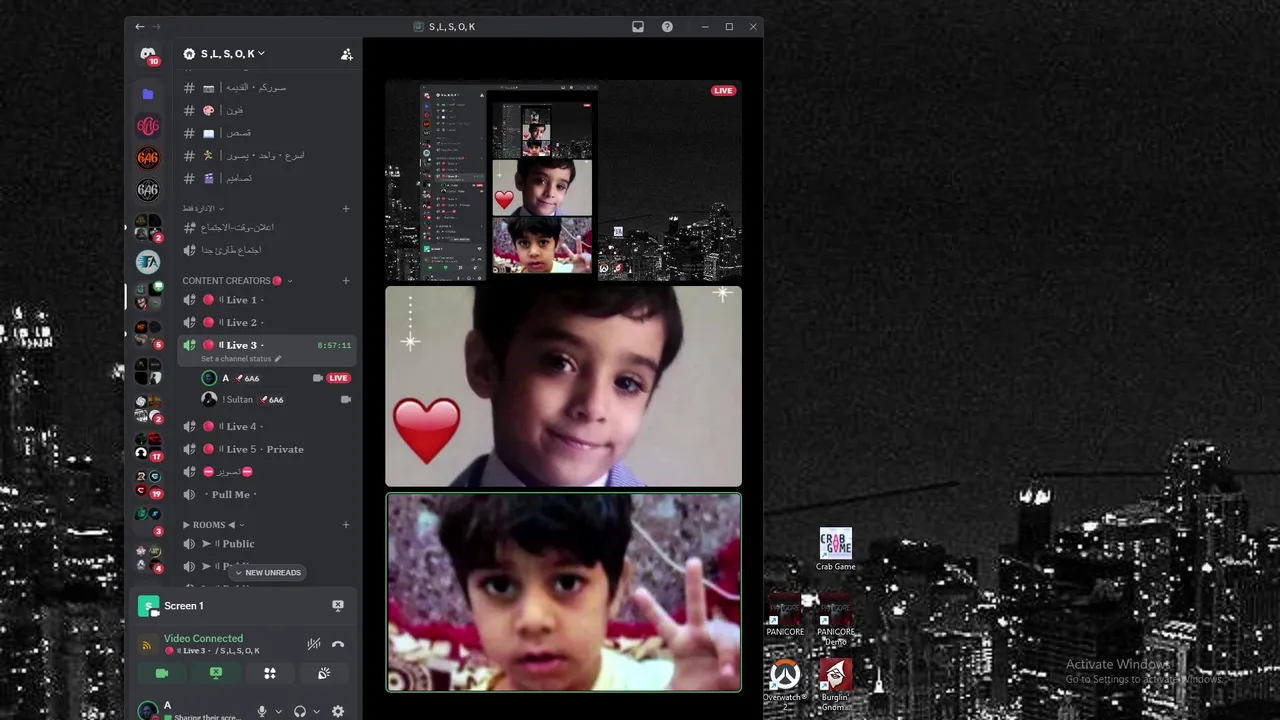1280x720 pixels.
Task: Open user settings gear
Action: (x=338, y=711)
